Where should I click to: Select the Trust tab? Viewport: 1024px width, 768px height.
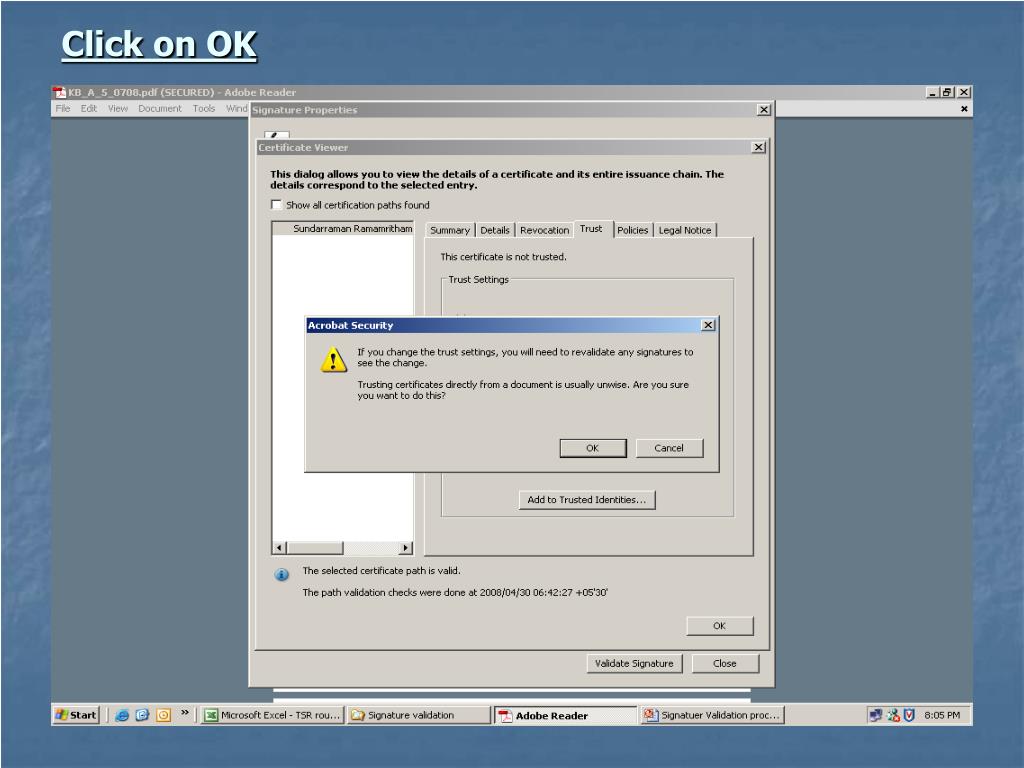point(591,229)
